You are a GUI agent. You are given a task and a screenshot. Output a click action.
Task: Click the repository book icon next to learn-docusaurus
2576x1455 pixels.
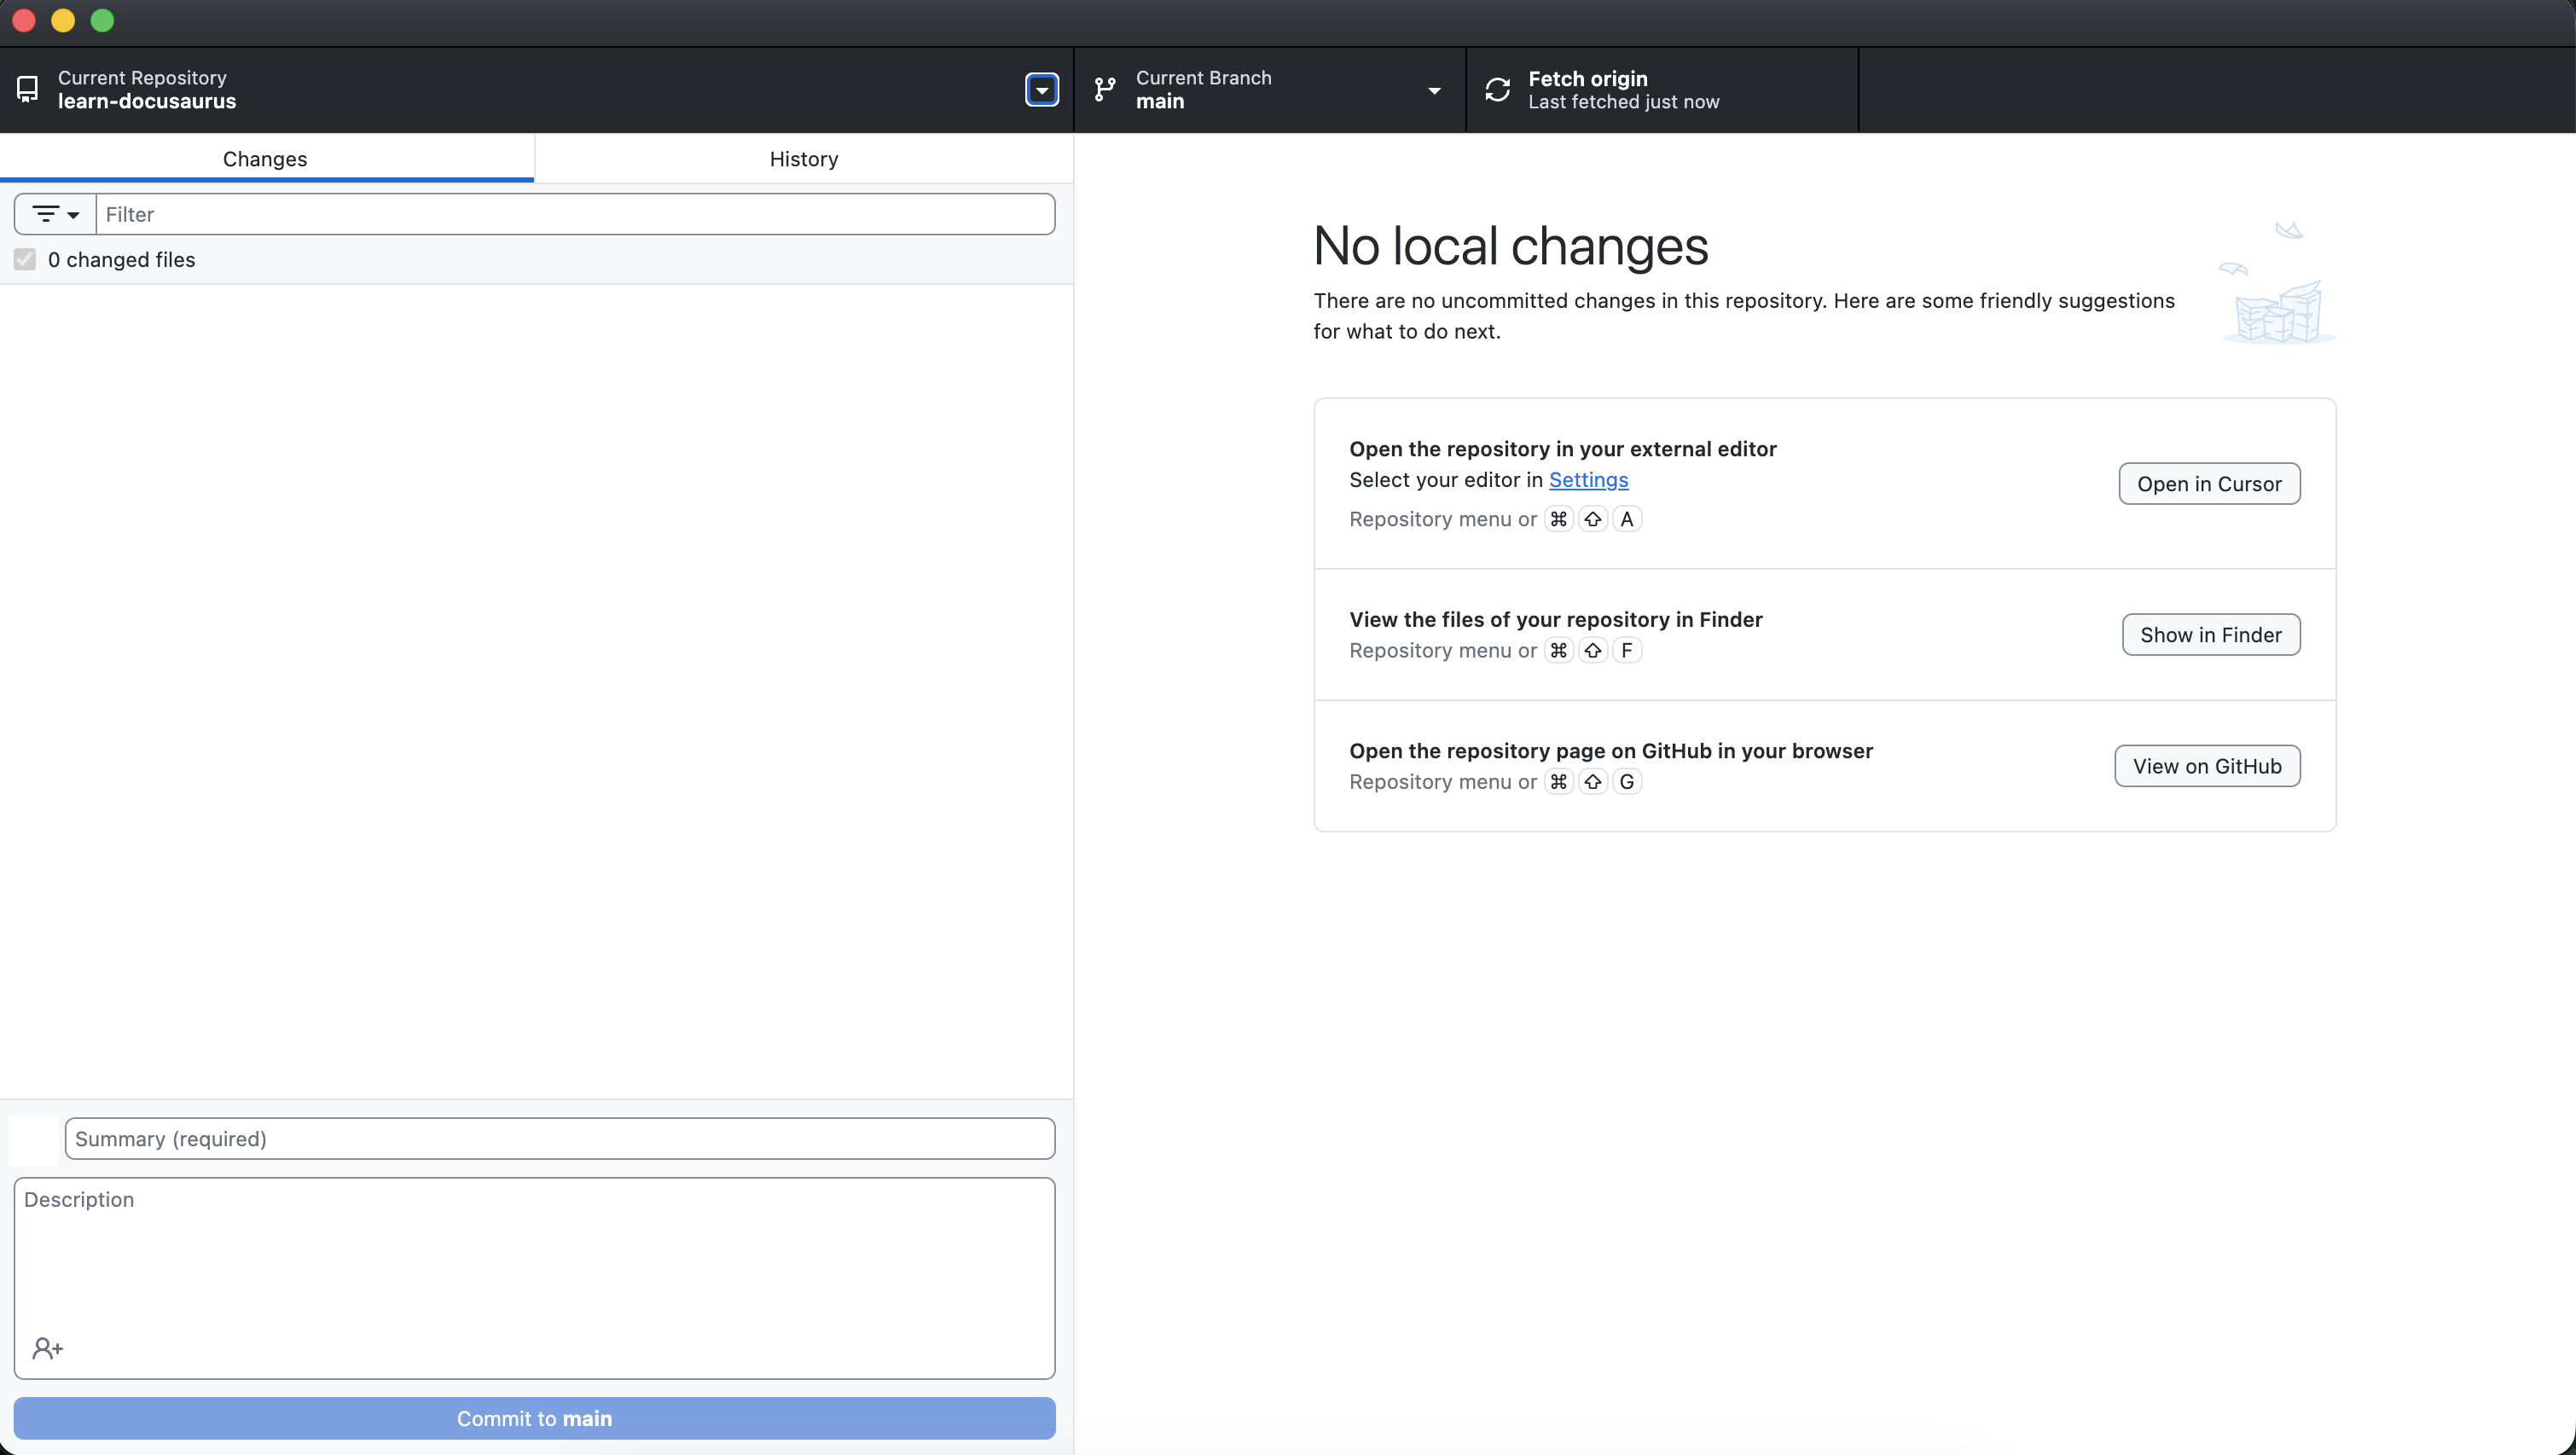[27, 89]
